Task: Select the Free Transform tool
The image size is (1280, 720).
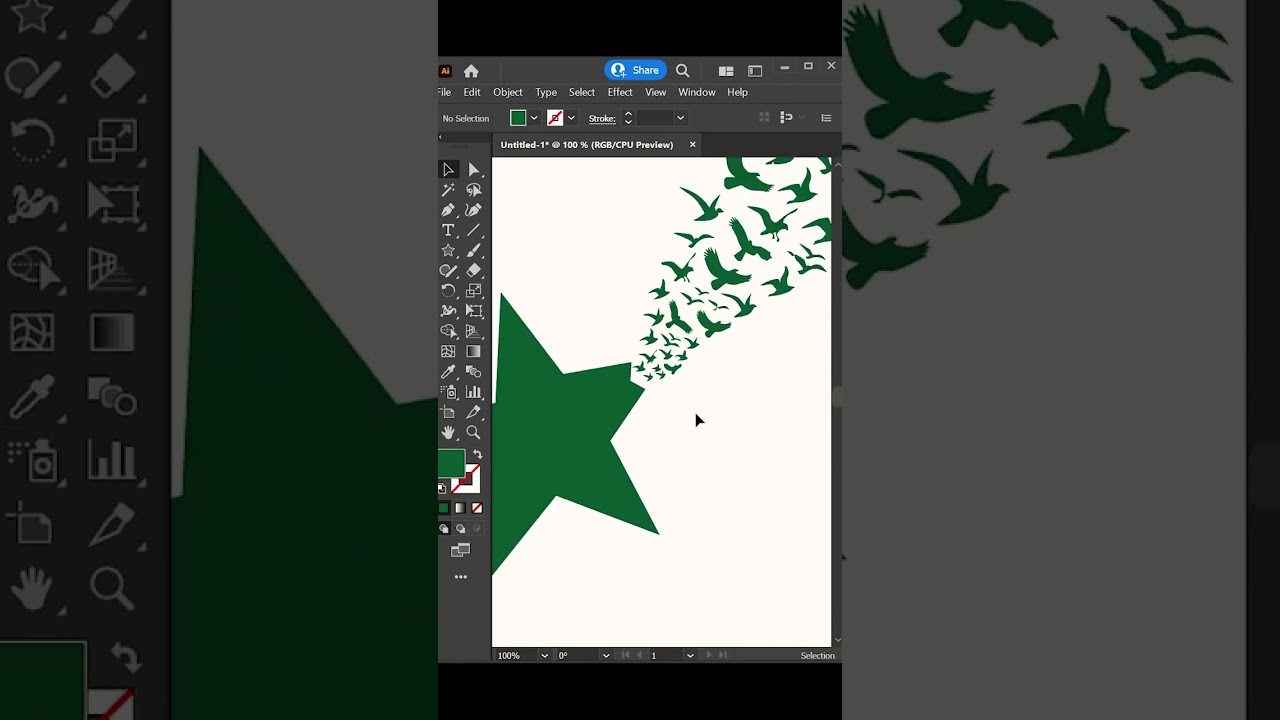Action: point(474,311)
